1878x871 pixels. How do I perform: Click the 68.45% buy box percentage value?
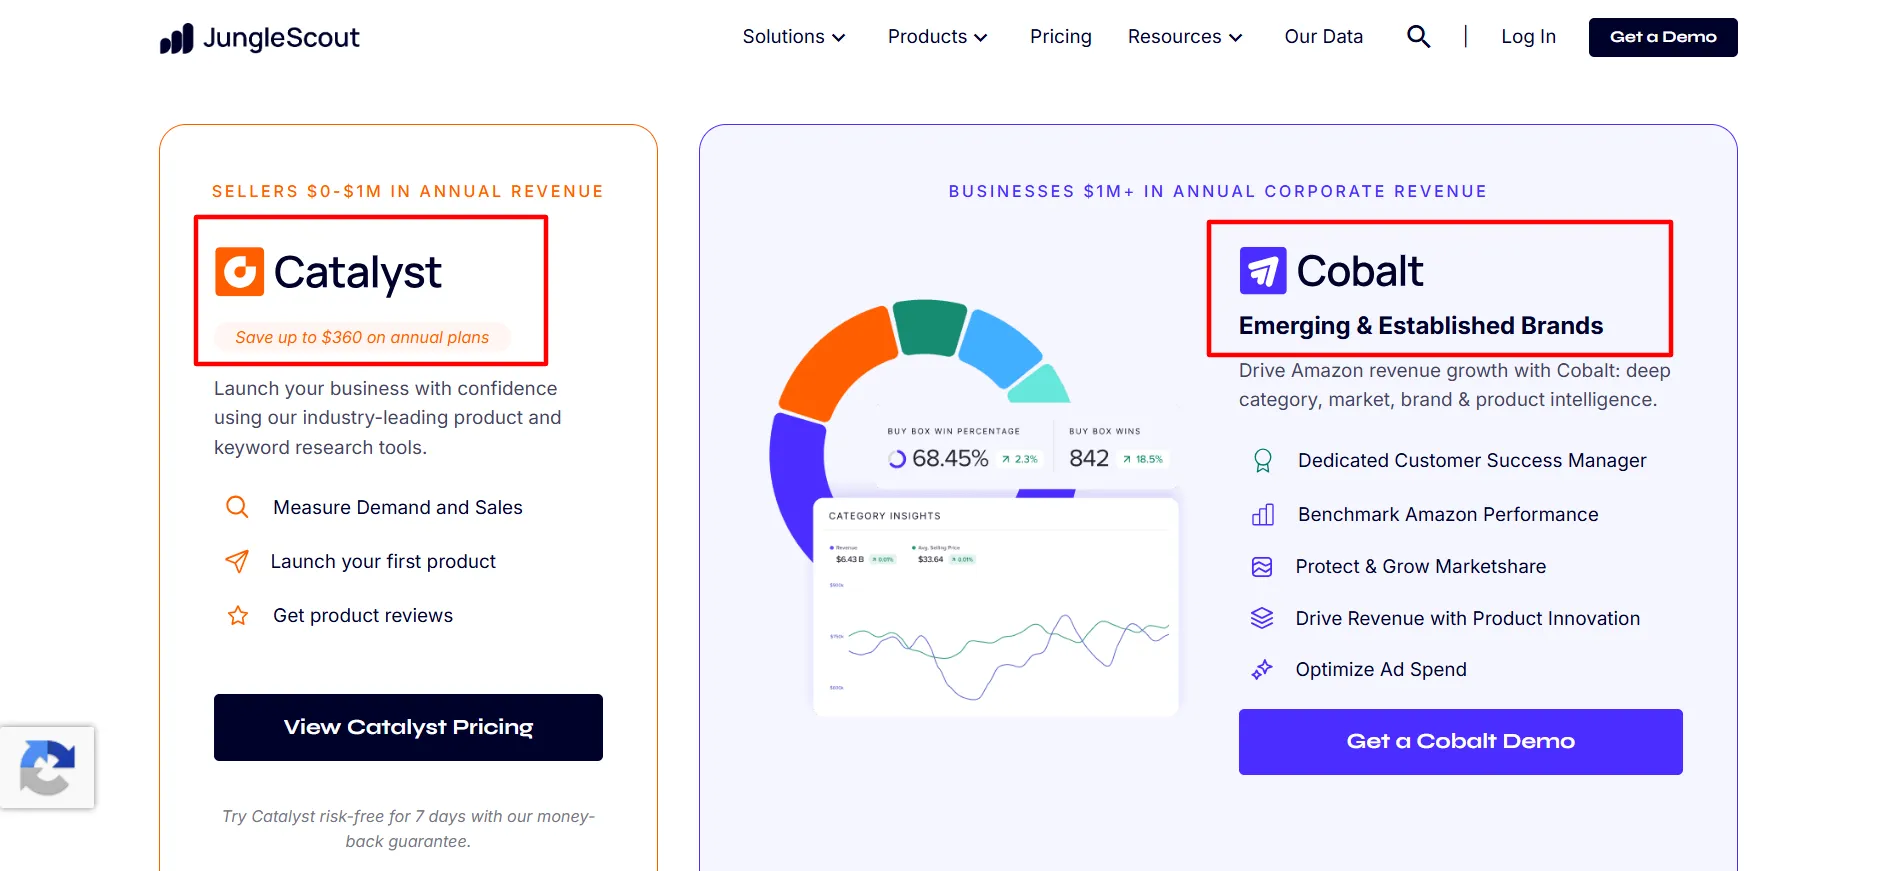point(950,458)
